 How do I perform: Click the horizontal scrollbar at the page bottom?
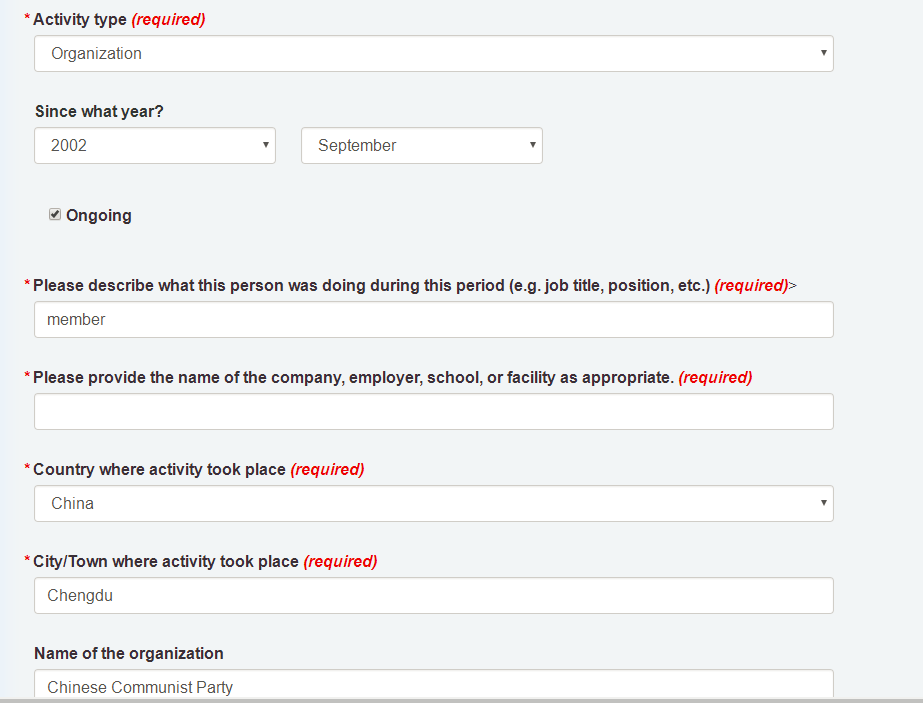pyautogui.click(x=462, y=701)
